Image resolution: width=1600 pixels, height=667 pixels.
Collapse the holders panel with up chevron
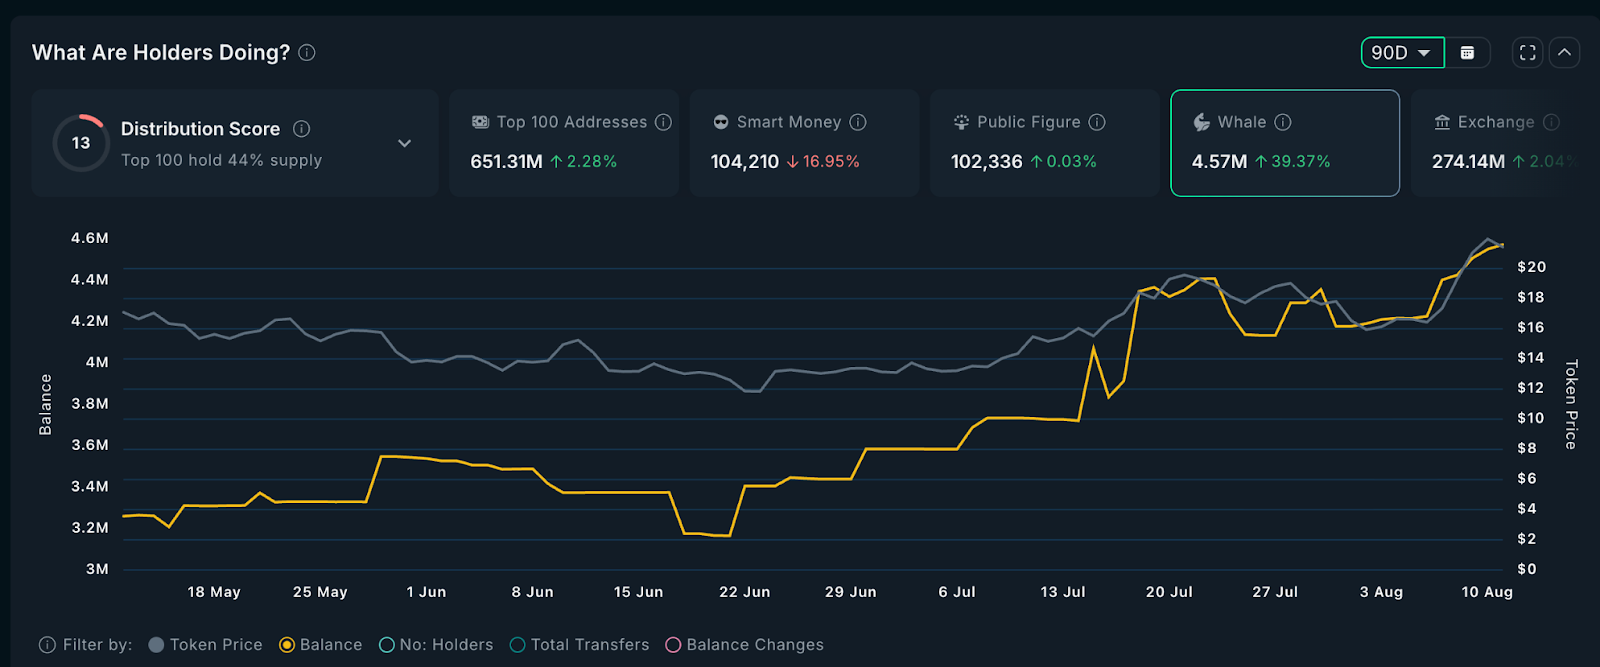pos(1564,53)
